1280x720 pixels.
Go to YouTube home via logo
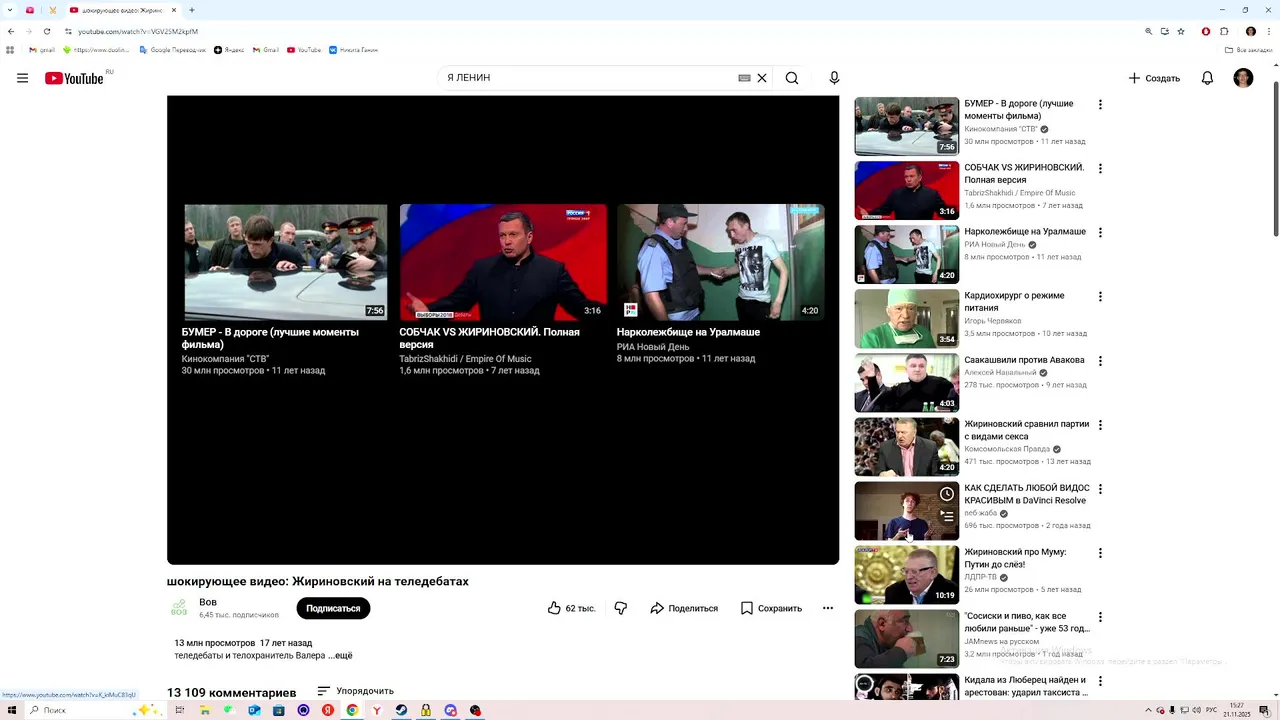point(74,78)
